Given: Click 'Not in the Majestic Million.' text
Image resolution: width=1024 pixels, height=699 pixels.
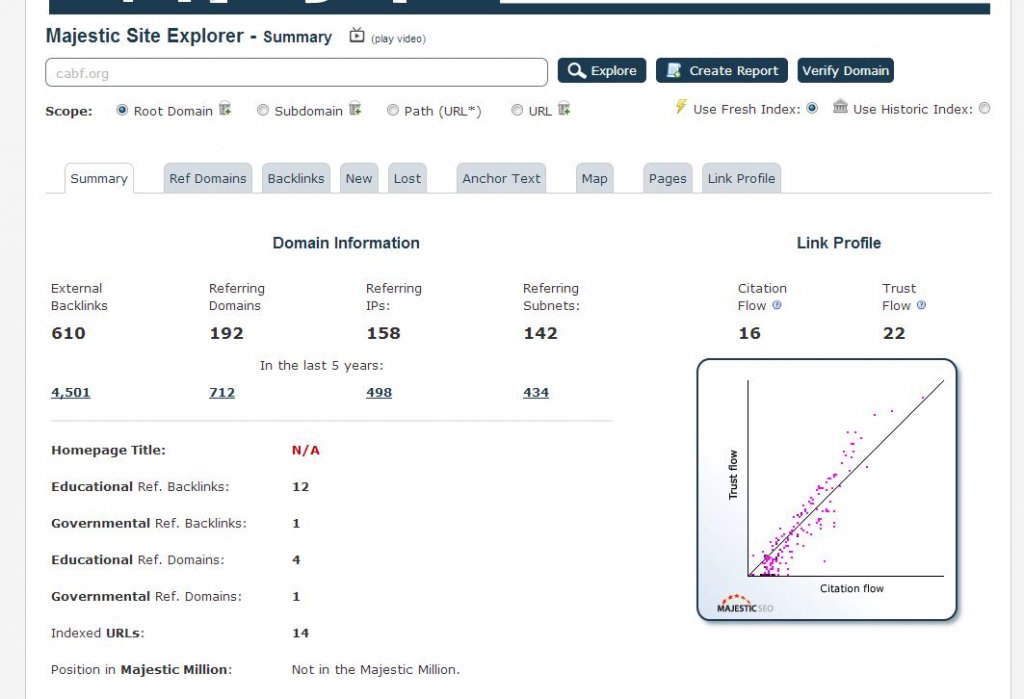Looking at the screenshot, I should [x=376, y=670].
